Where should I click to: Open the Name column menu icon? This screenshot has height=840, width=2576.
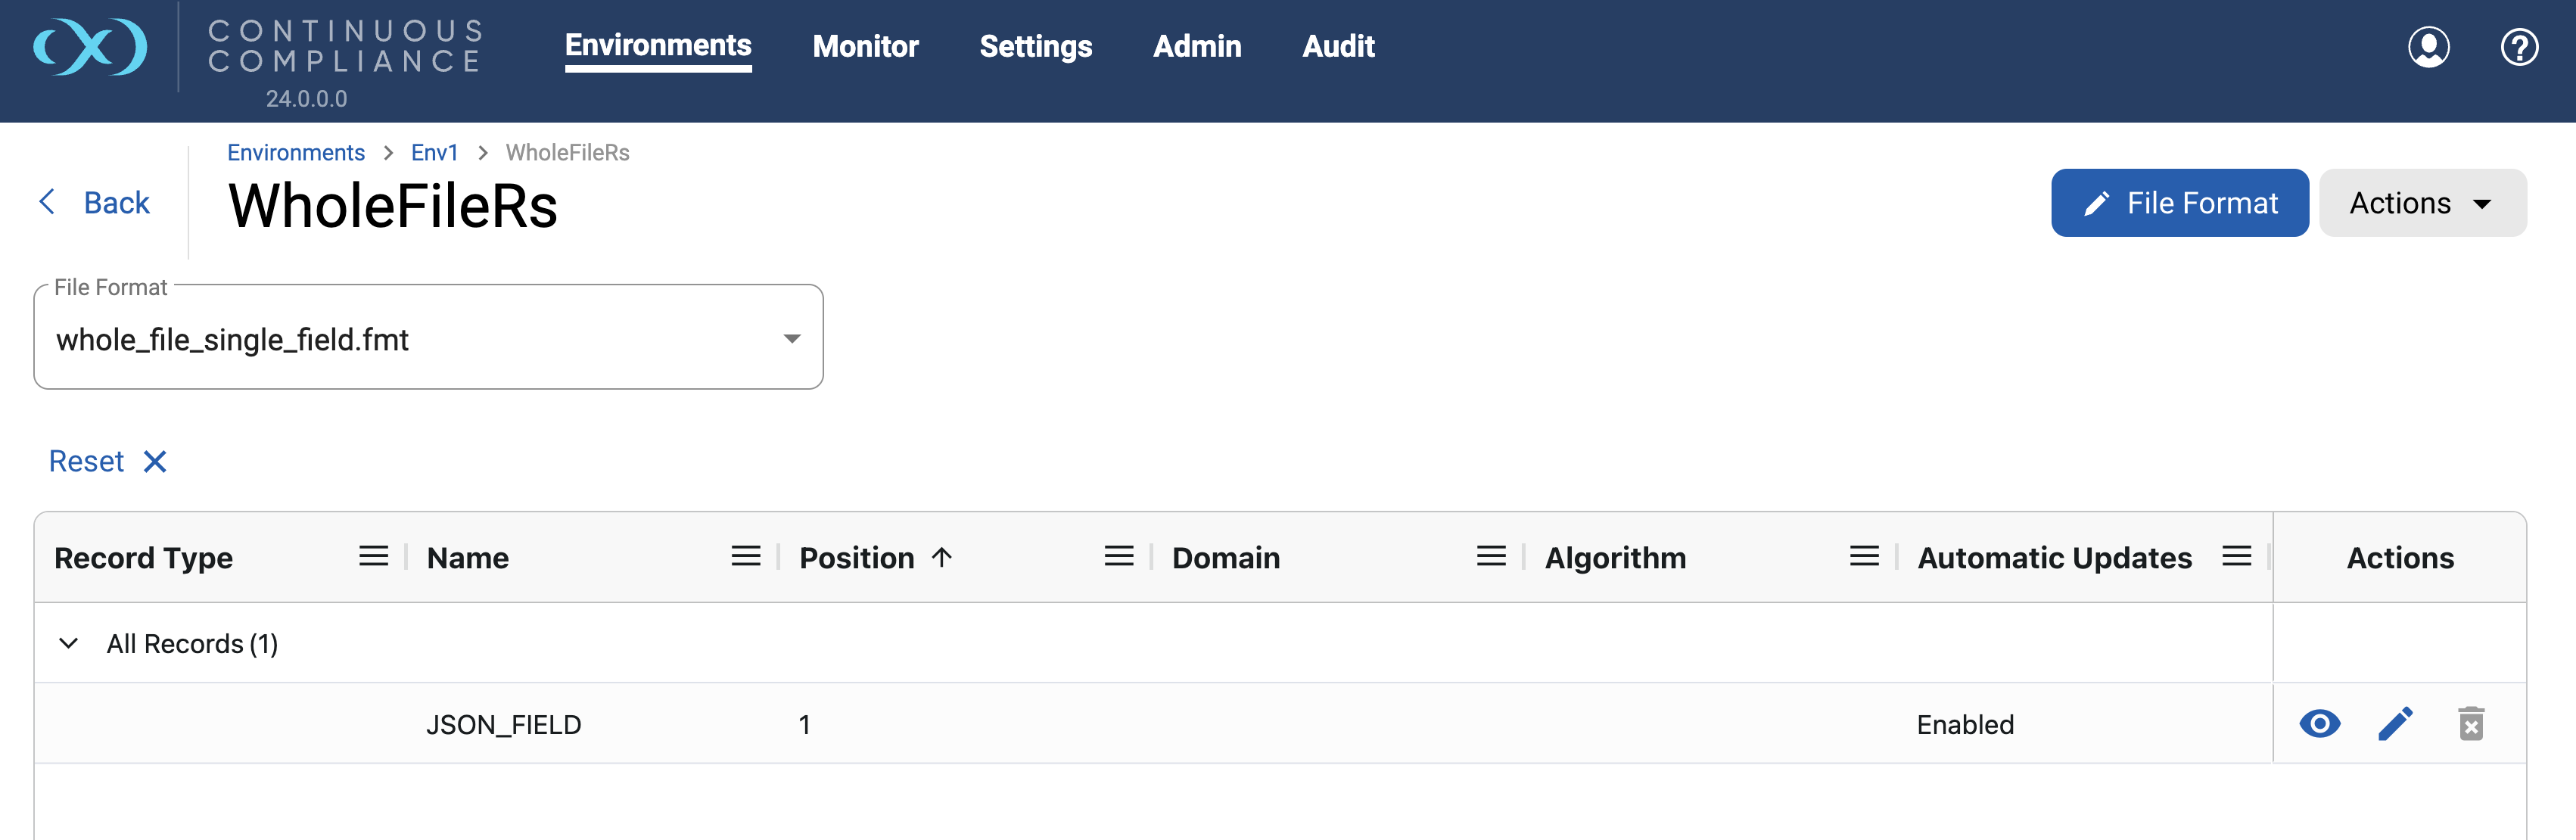pos(745,557)
